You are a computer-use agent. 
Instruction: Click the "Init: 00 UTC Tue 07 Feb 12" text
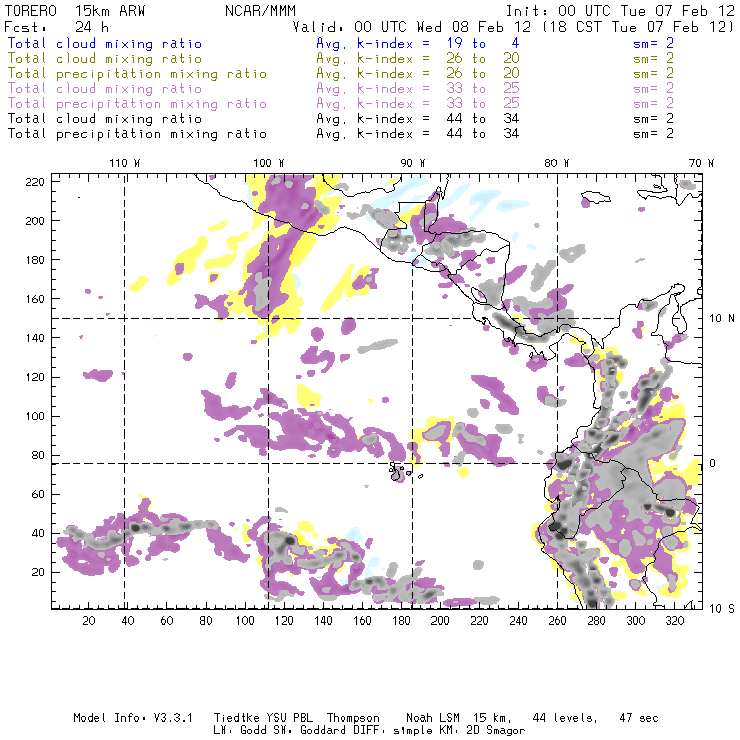click(x=620, y=11)
